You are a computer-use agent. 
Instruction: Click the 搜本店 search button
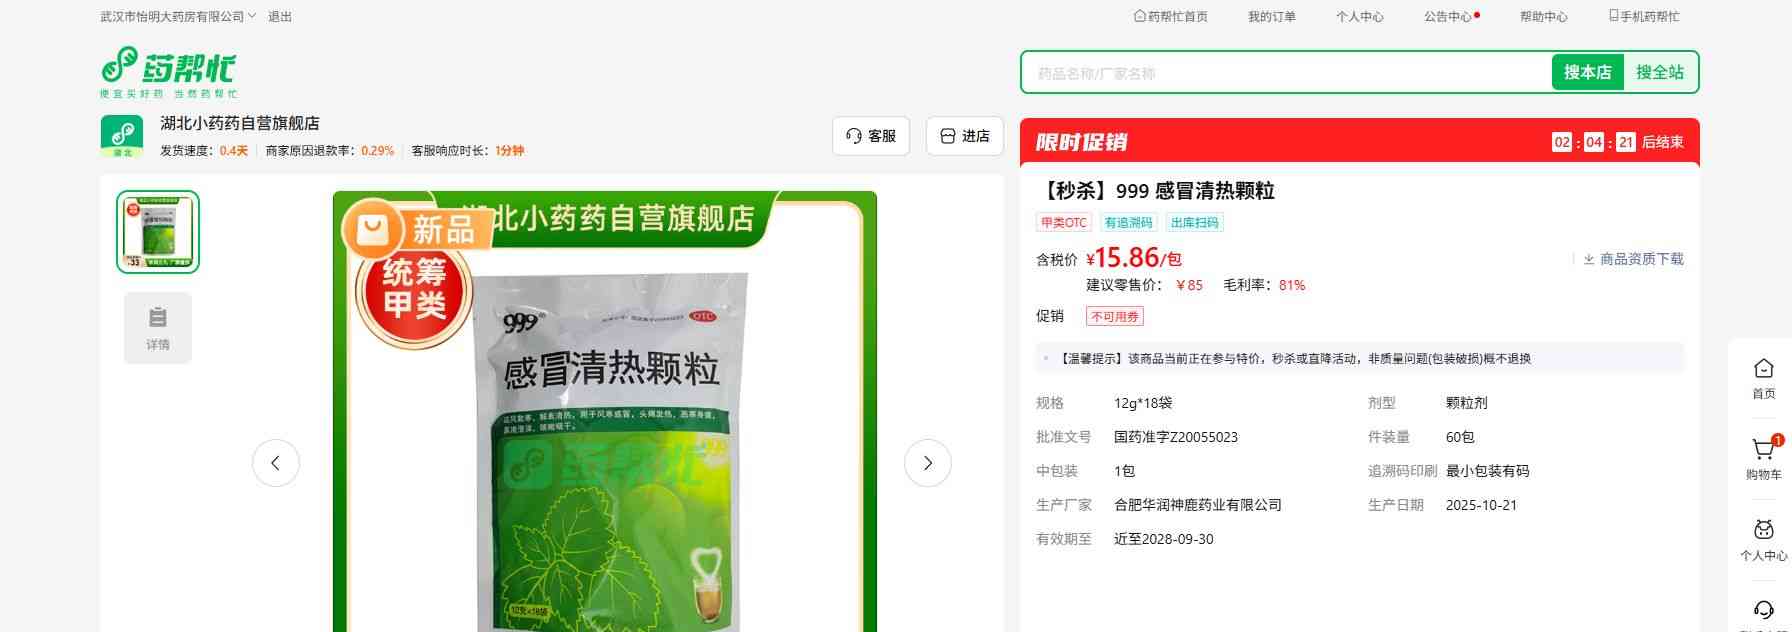[x=1587, y=72]
